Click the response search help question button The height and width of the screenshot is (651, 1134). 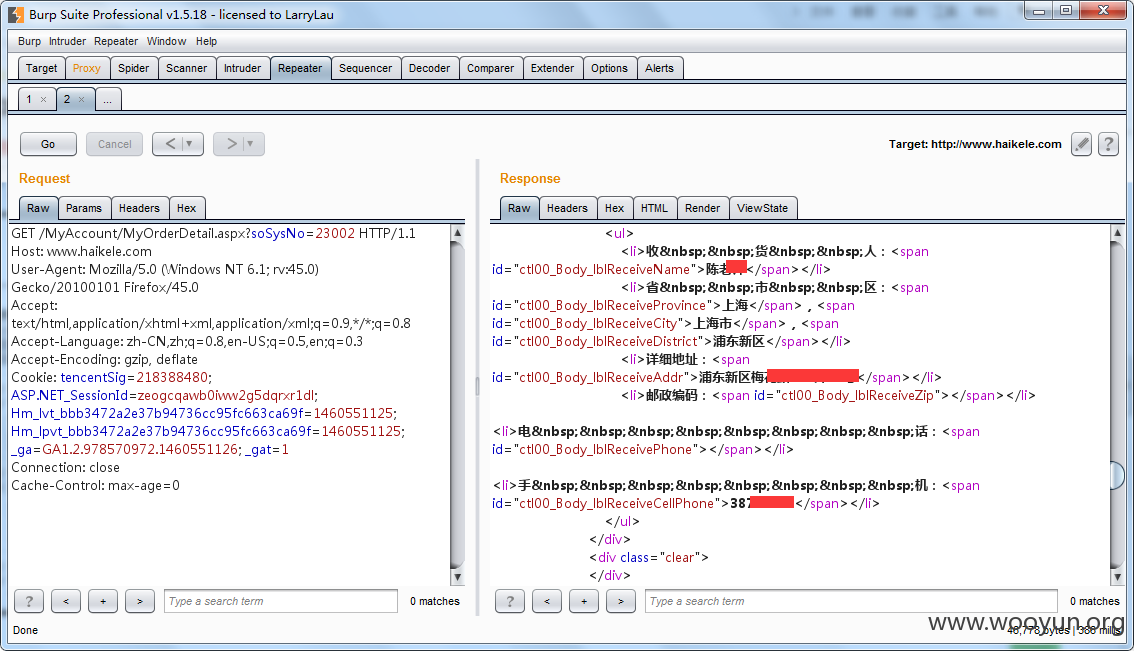(510, 601)
